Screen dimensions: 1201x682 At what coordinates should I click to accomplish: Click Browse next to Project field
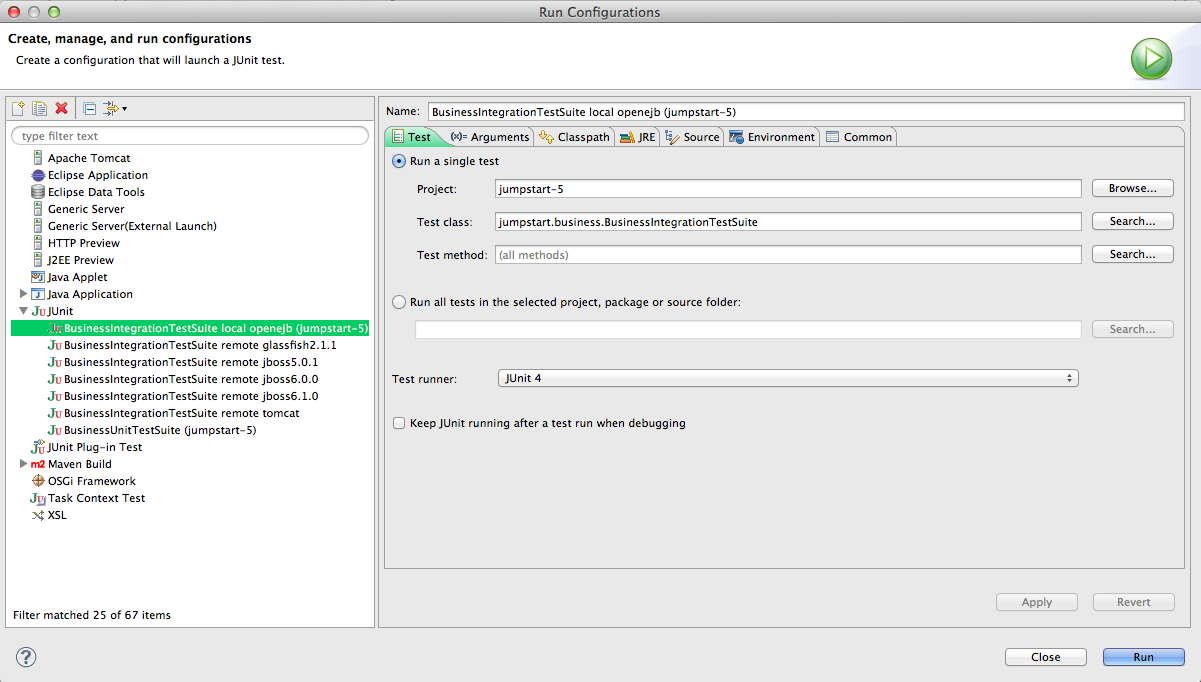1133,188
